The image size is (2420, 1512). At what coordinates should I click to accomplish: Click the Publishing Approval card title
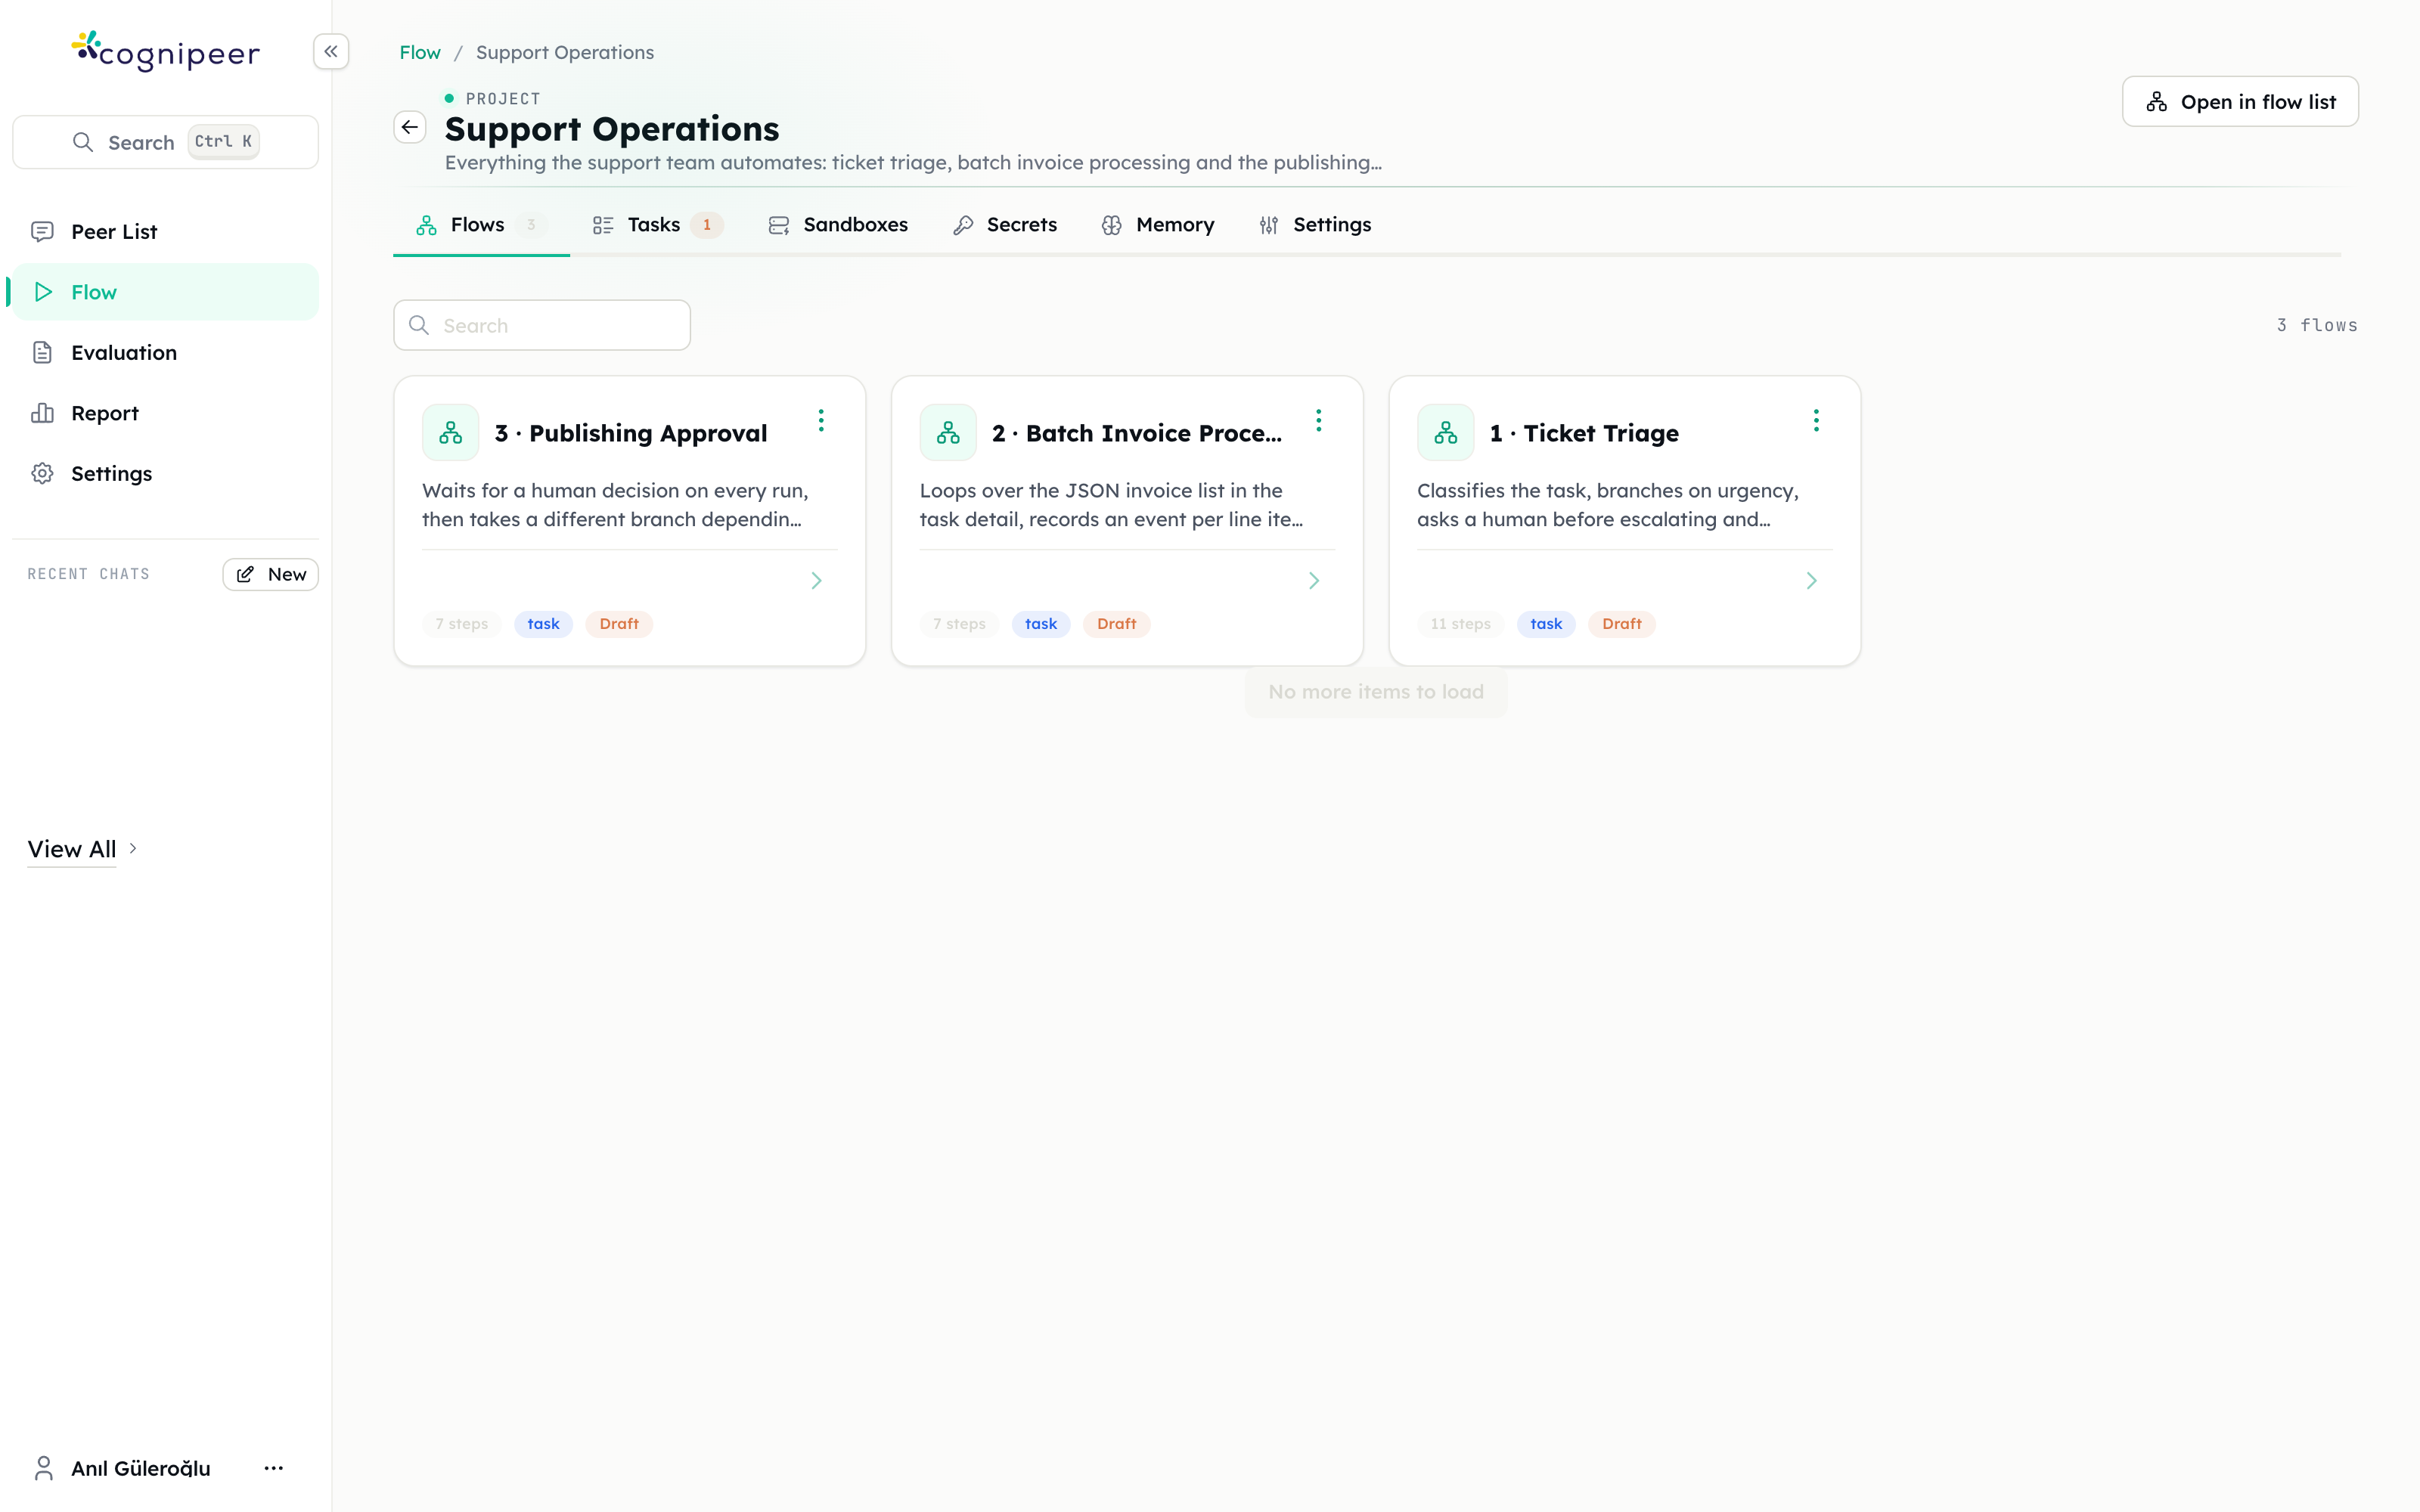(631, 433)
